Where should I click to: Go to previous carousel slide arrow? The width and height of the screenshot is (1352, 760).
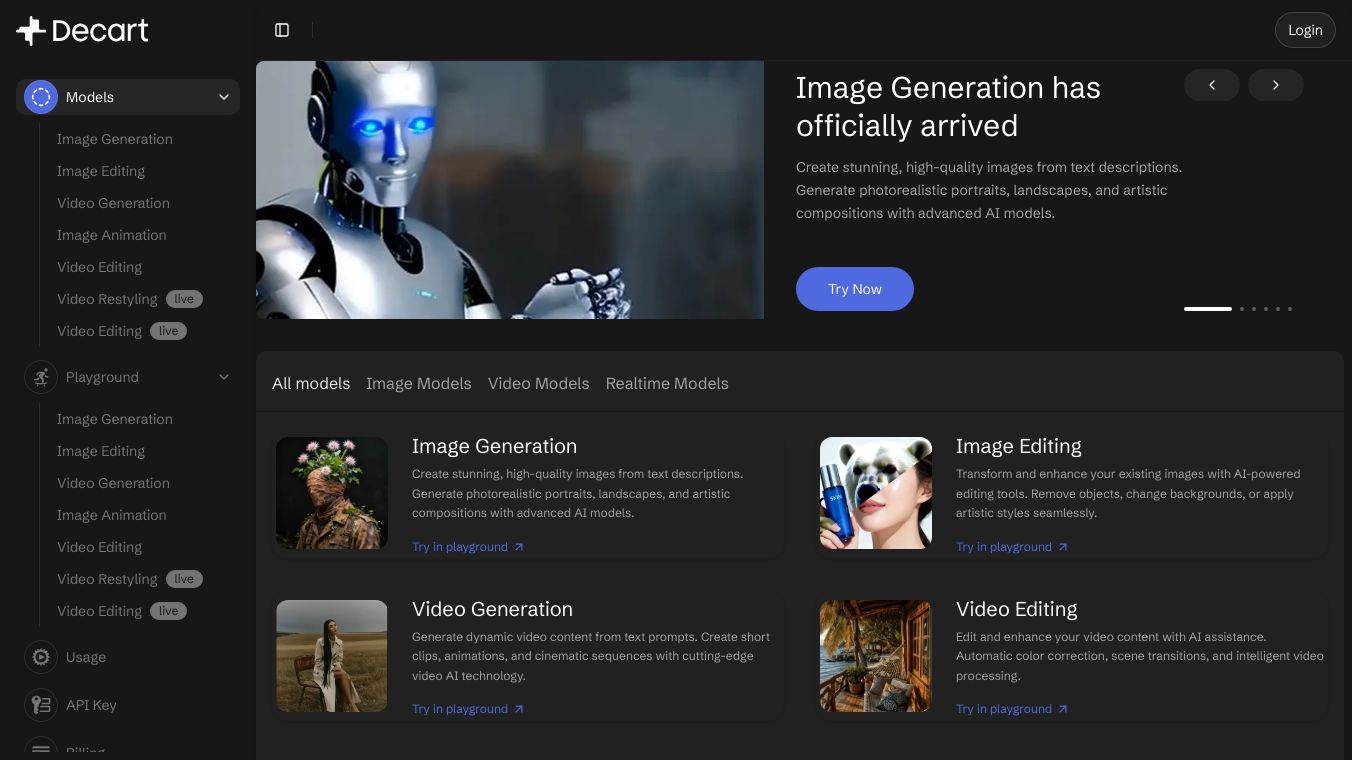click(x=1211, y=85)
